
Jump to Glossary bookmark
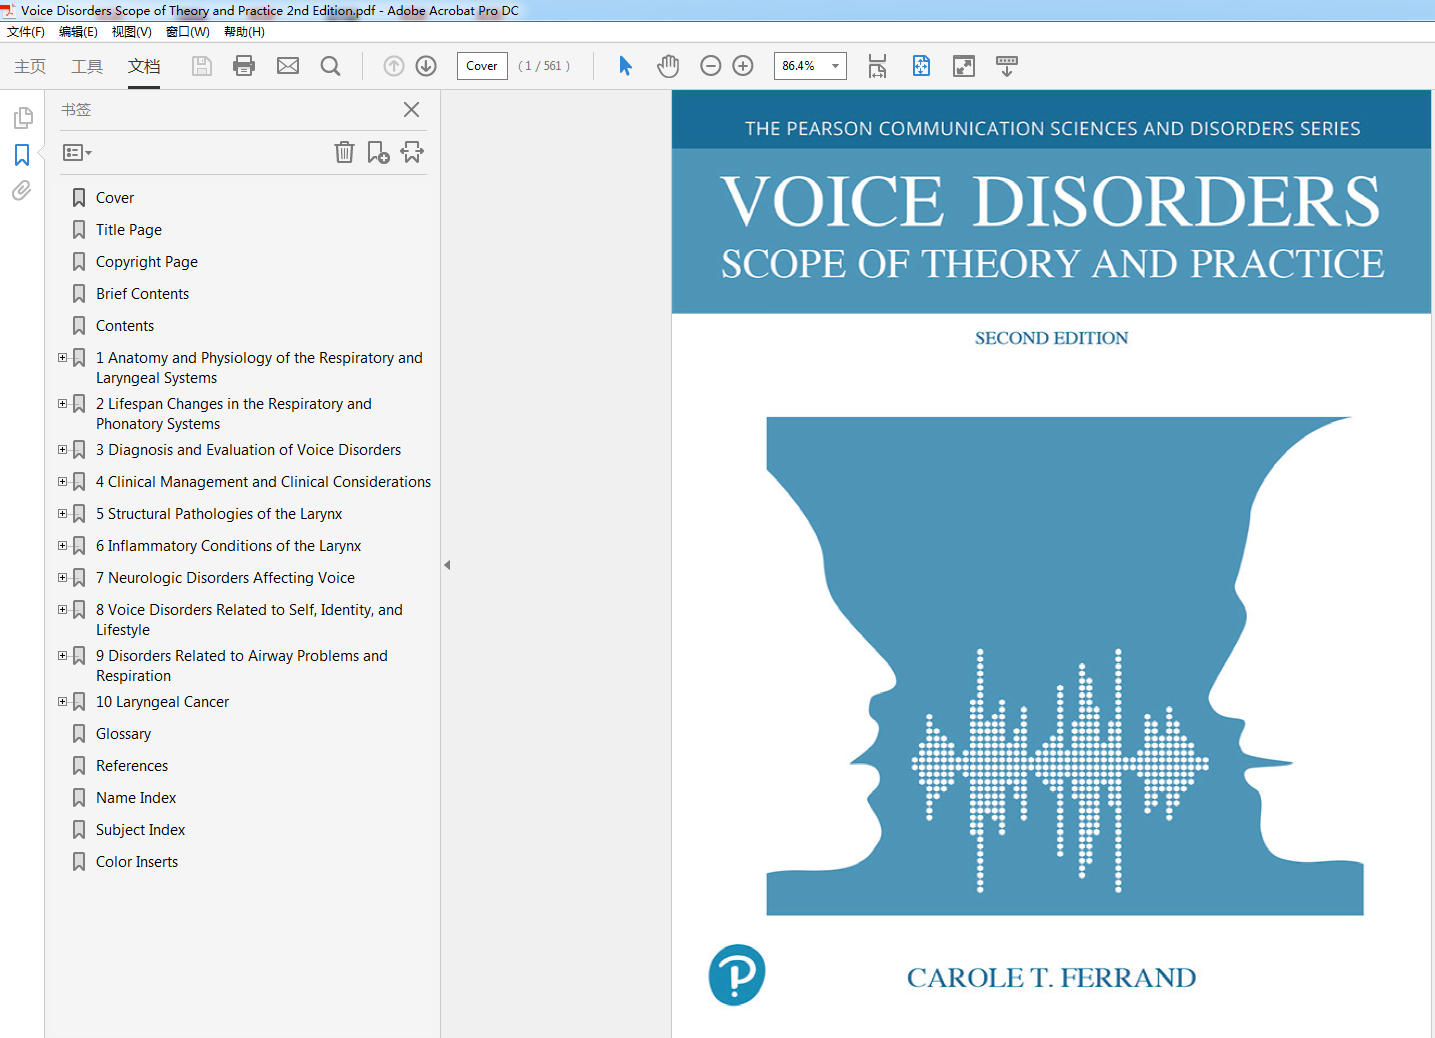point(124,734)
